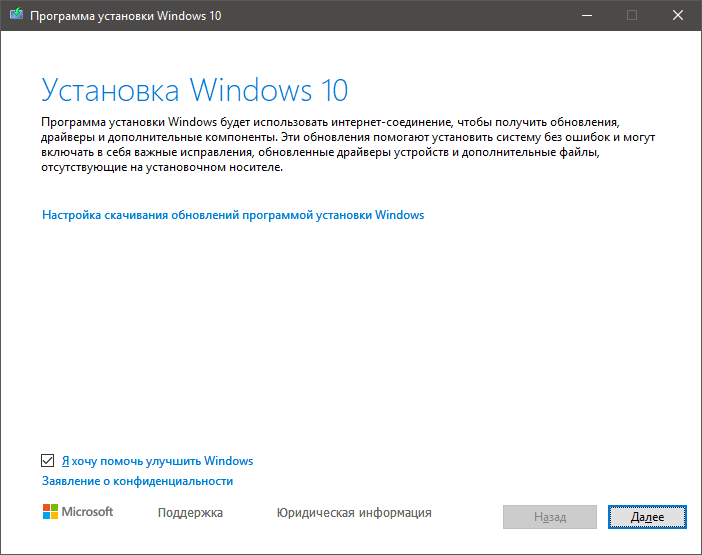
Task: Open "Заявление о конфиденциальности" link
Action: coord(137,481)
